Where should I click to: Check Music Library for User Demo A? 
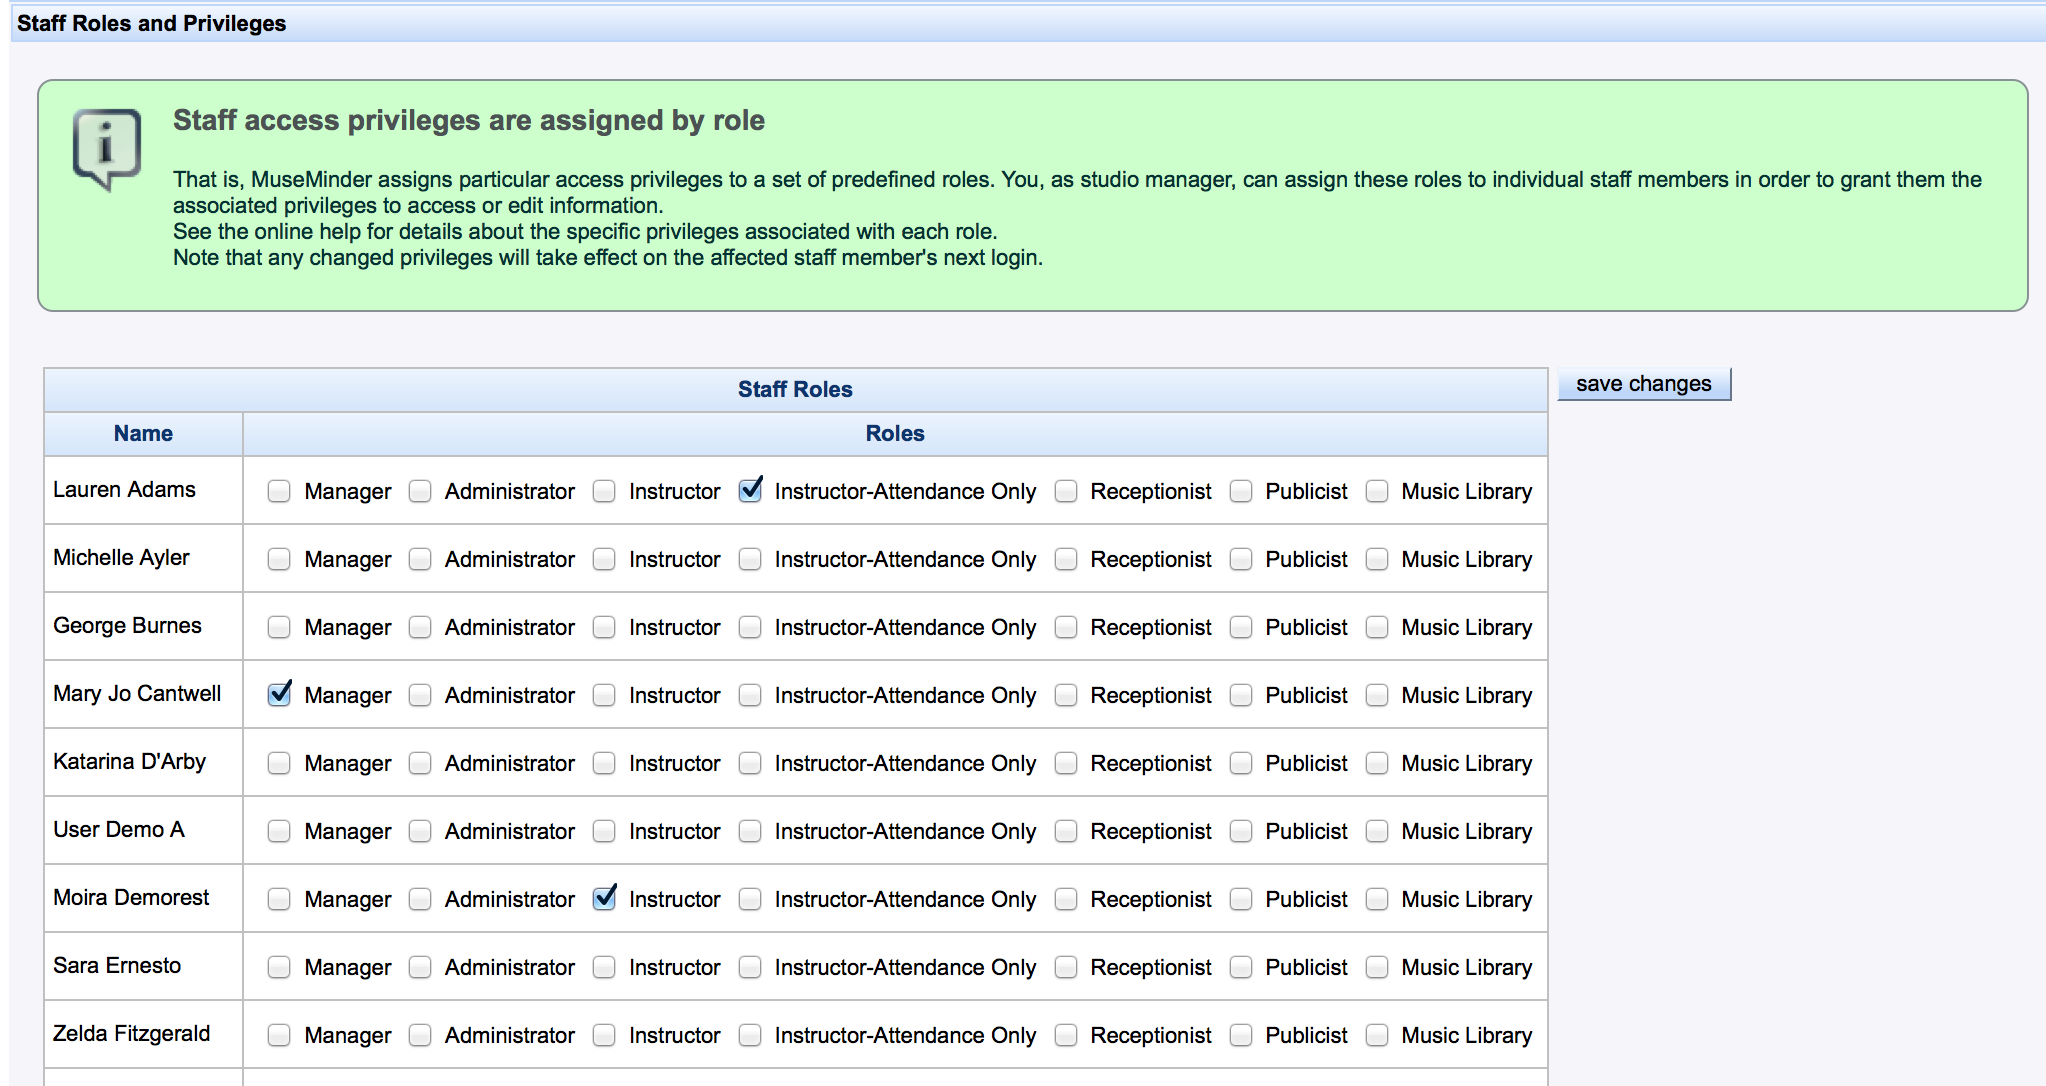tap(1377, 831)
